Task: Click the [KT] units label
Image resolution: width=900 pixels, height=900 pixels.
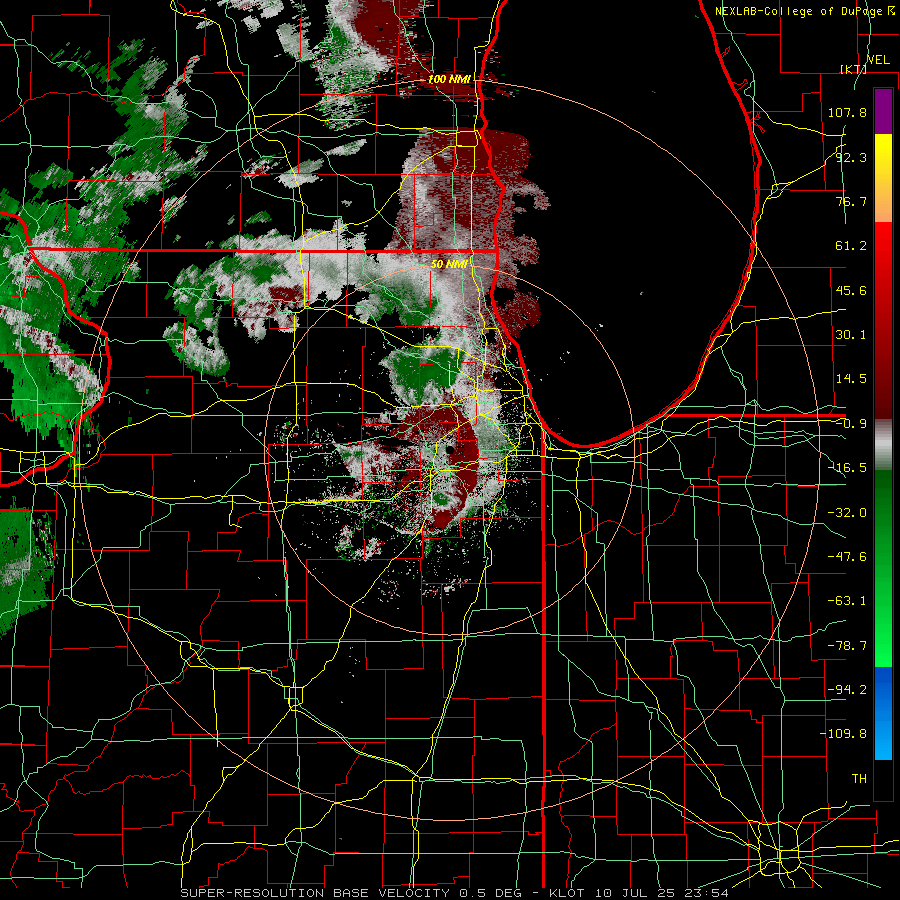Action: (853, 69)
